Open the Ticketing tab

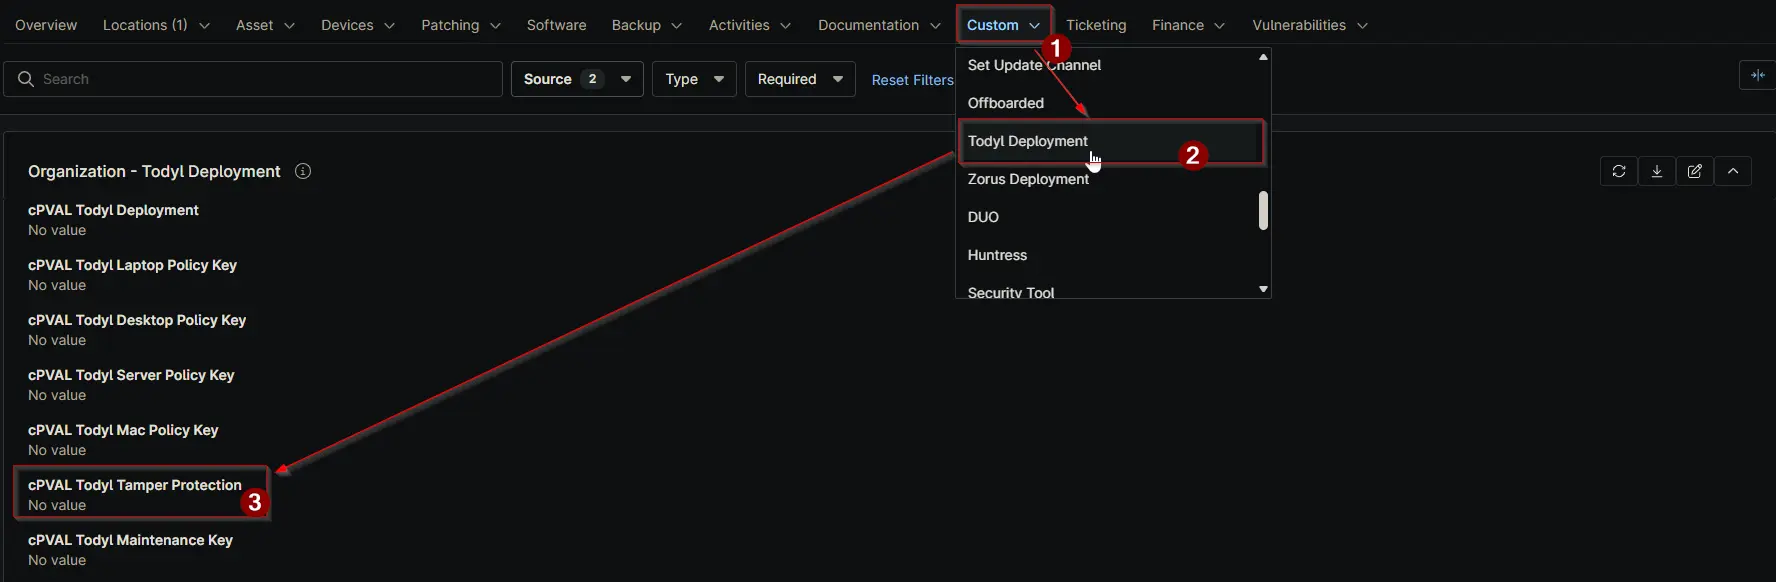click(x=1096, y=25)
